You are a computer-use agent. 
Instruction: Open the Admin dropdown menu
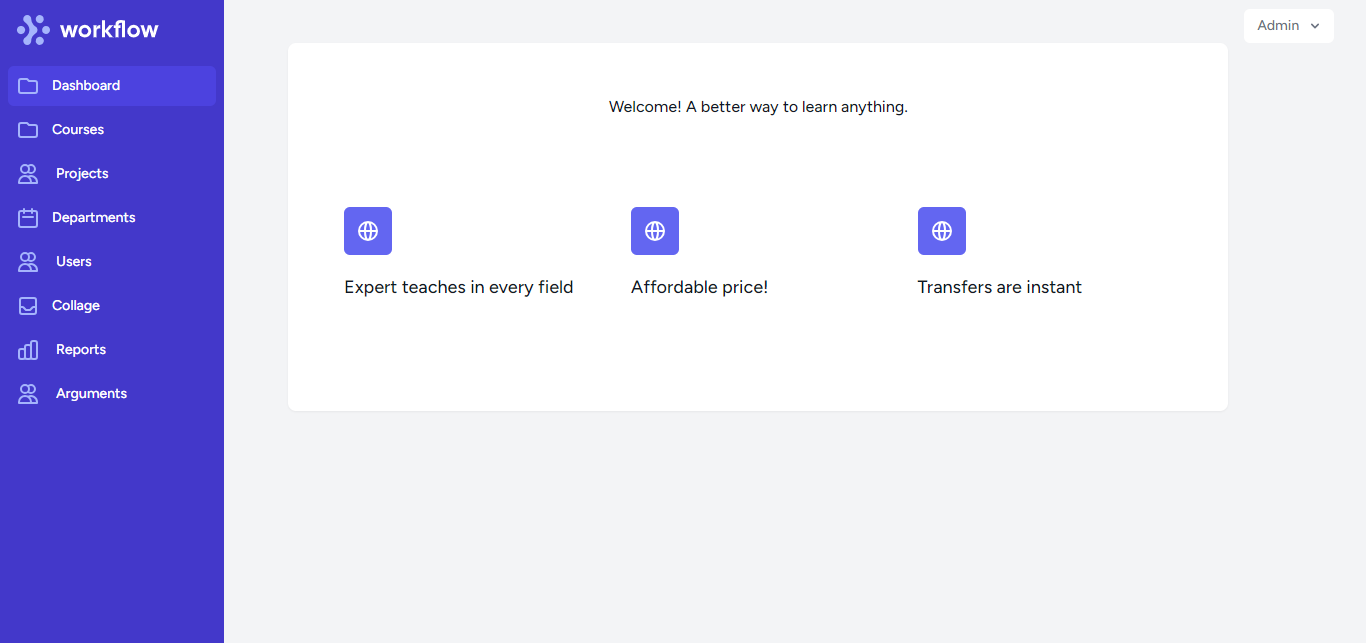pos(1288,25)
